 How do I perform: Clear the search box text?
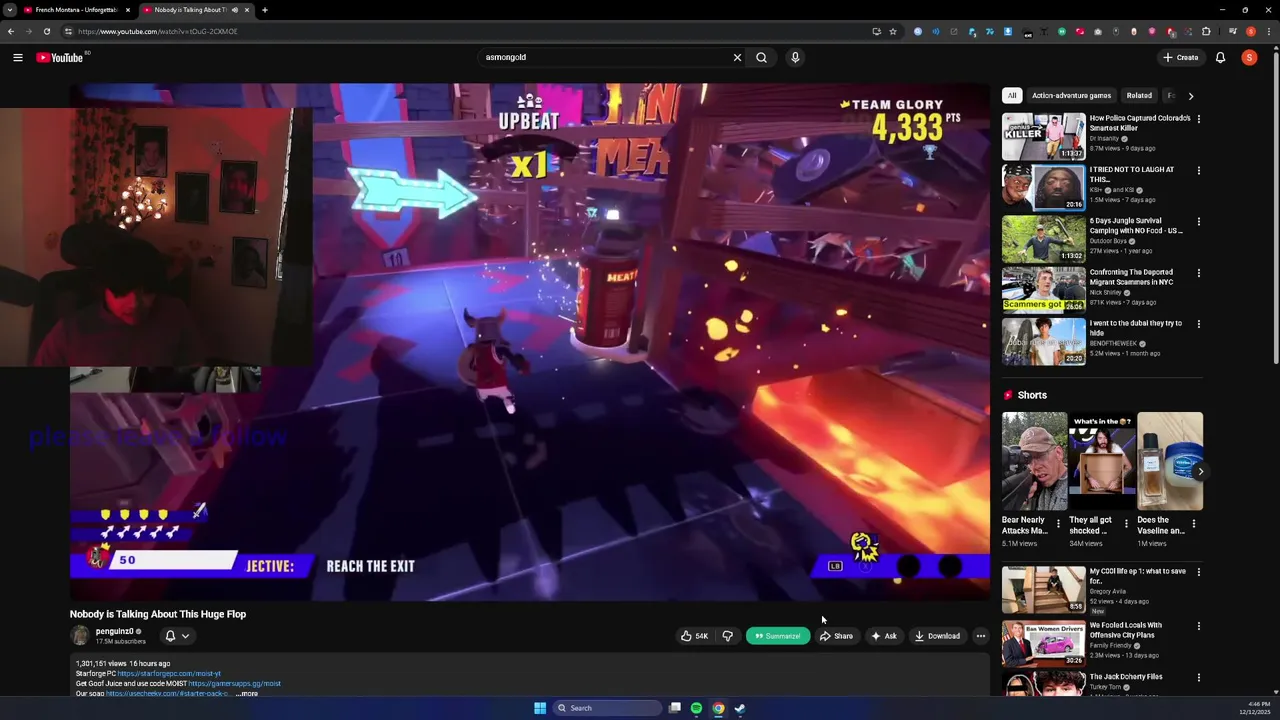tap(737, 57)
